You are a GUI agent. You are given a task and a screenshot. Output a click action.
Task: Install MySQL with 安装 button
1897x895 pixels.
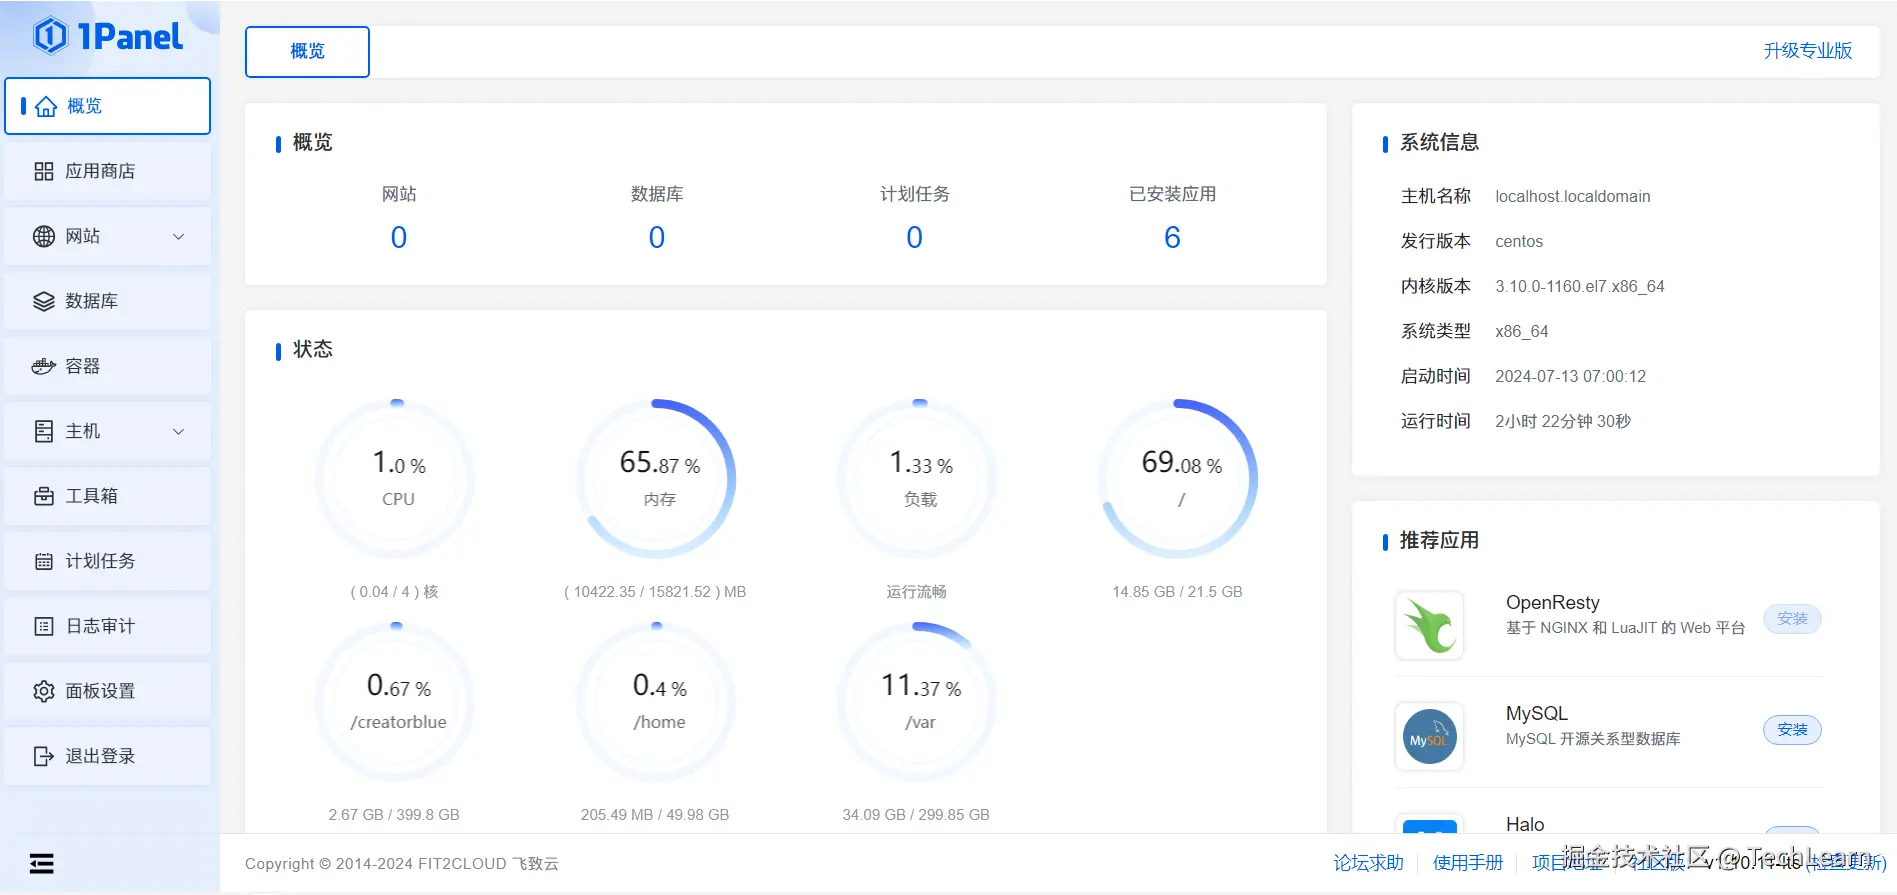pos(1792,730)
